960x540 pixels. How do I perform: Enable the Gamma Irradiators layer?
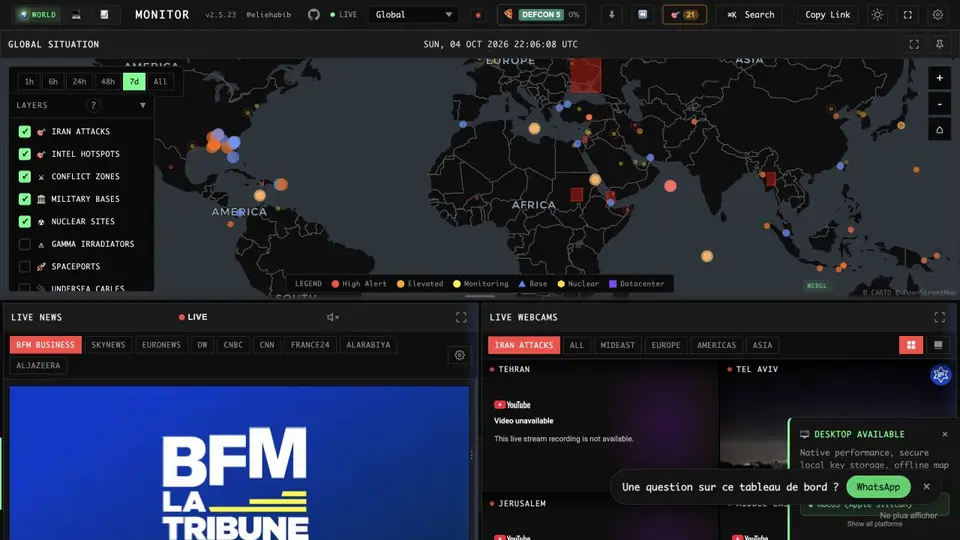pos(24,244)
